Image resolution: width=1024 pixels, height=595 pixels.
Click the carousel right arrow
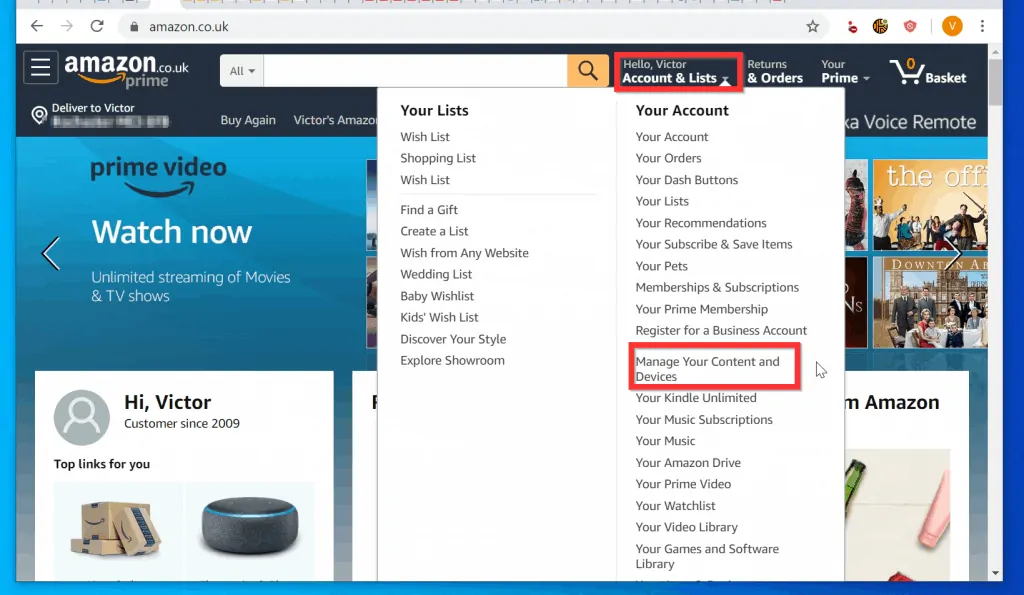[957, 254]
